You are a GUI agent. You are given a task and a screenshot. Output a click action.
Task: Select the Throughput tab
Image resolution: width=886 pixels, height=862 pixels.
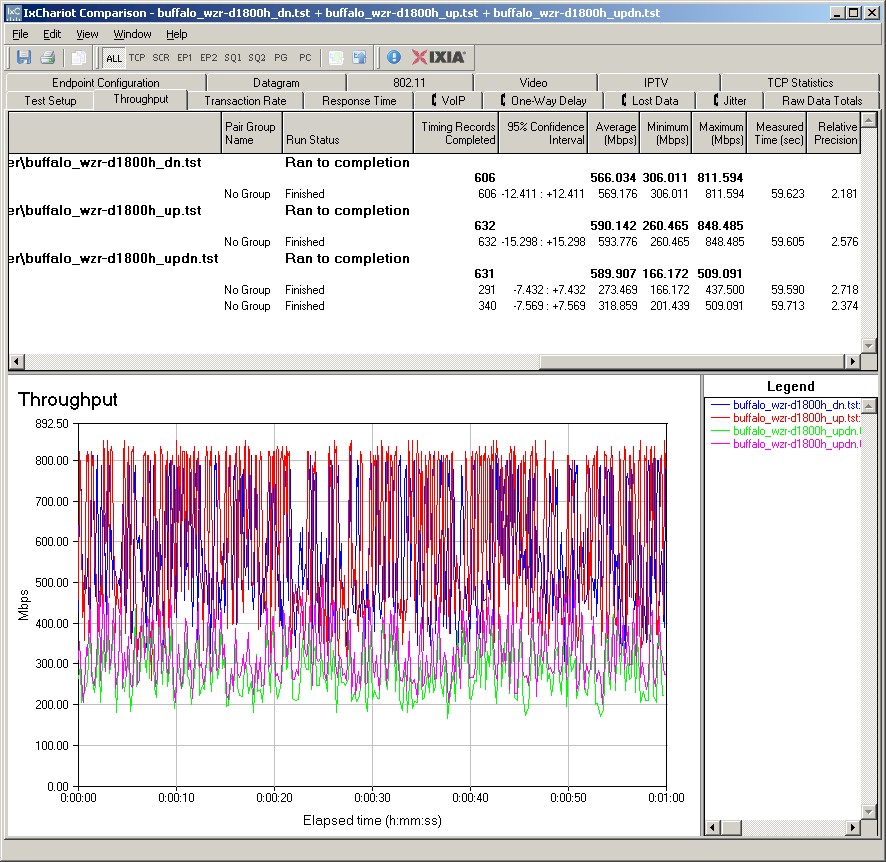[x=141, y=99]
